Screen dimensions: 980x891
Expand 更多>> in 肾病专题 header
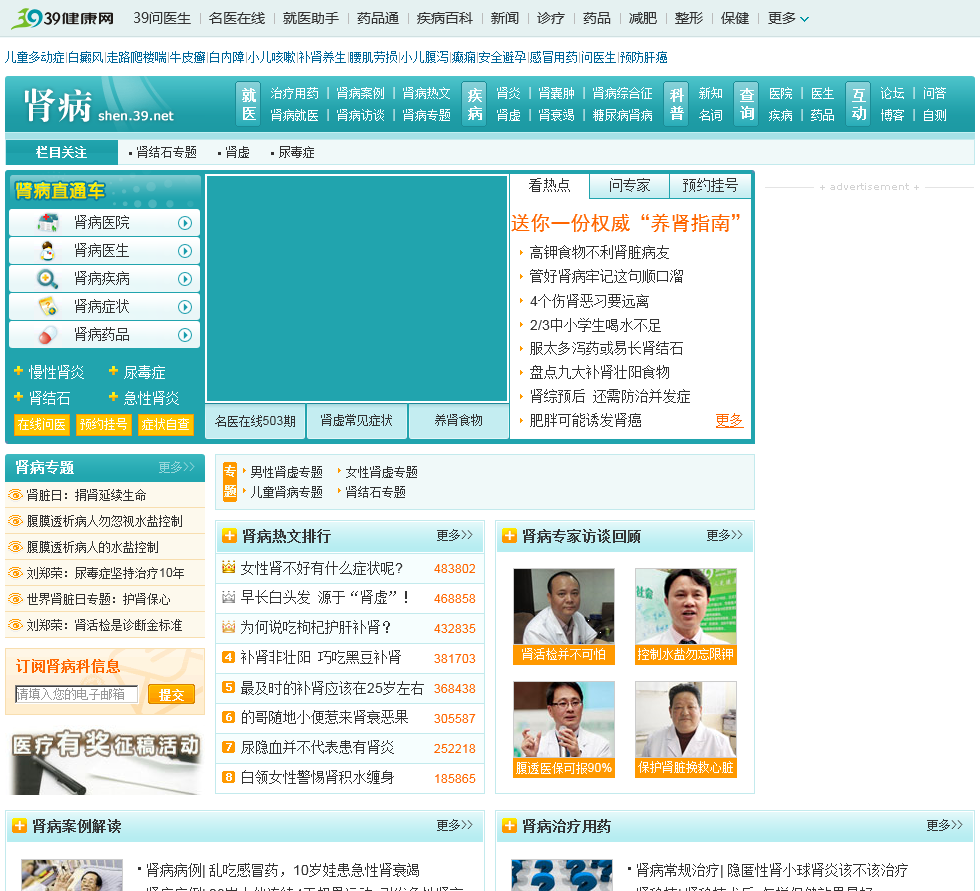pos(176,467)
